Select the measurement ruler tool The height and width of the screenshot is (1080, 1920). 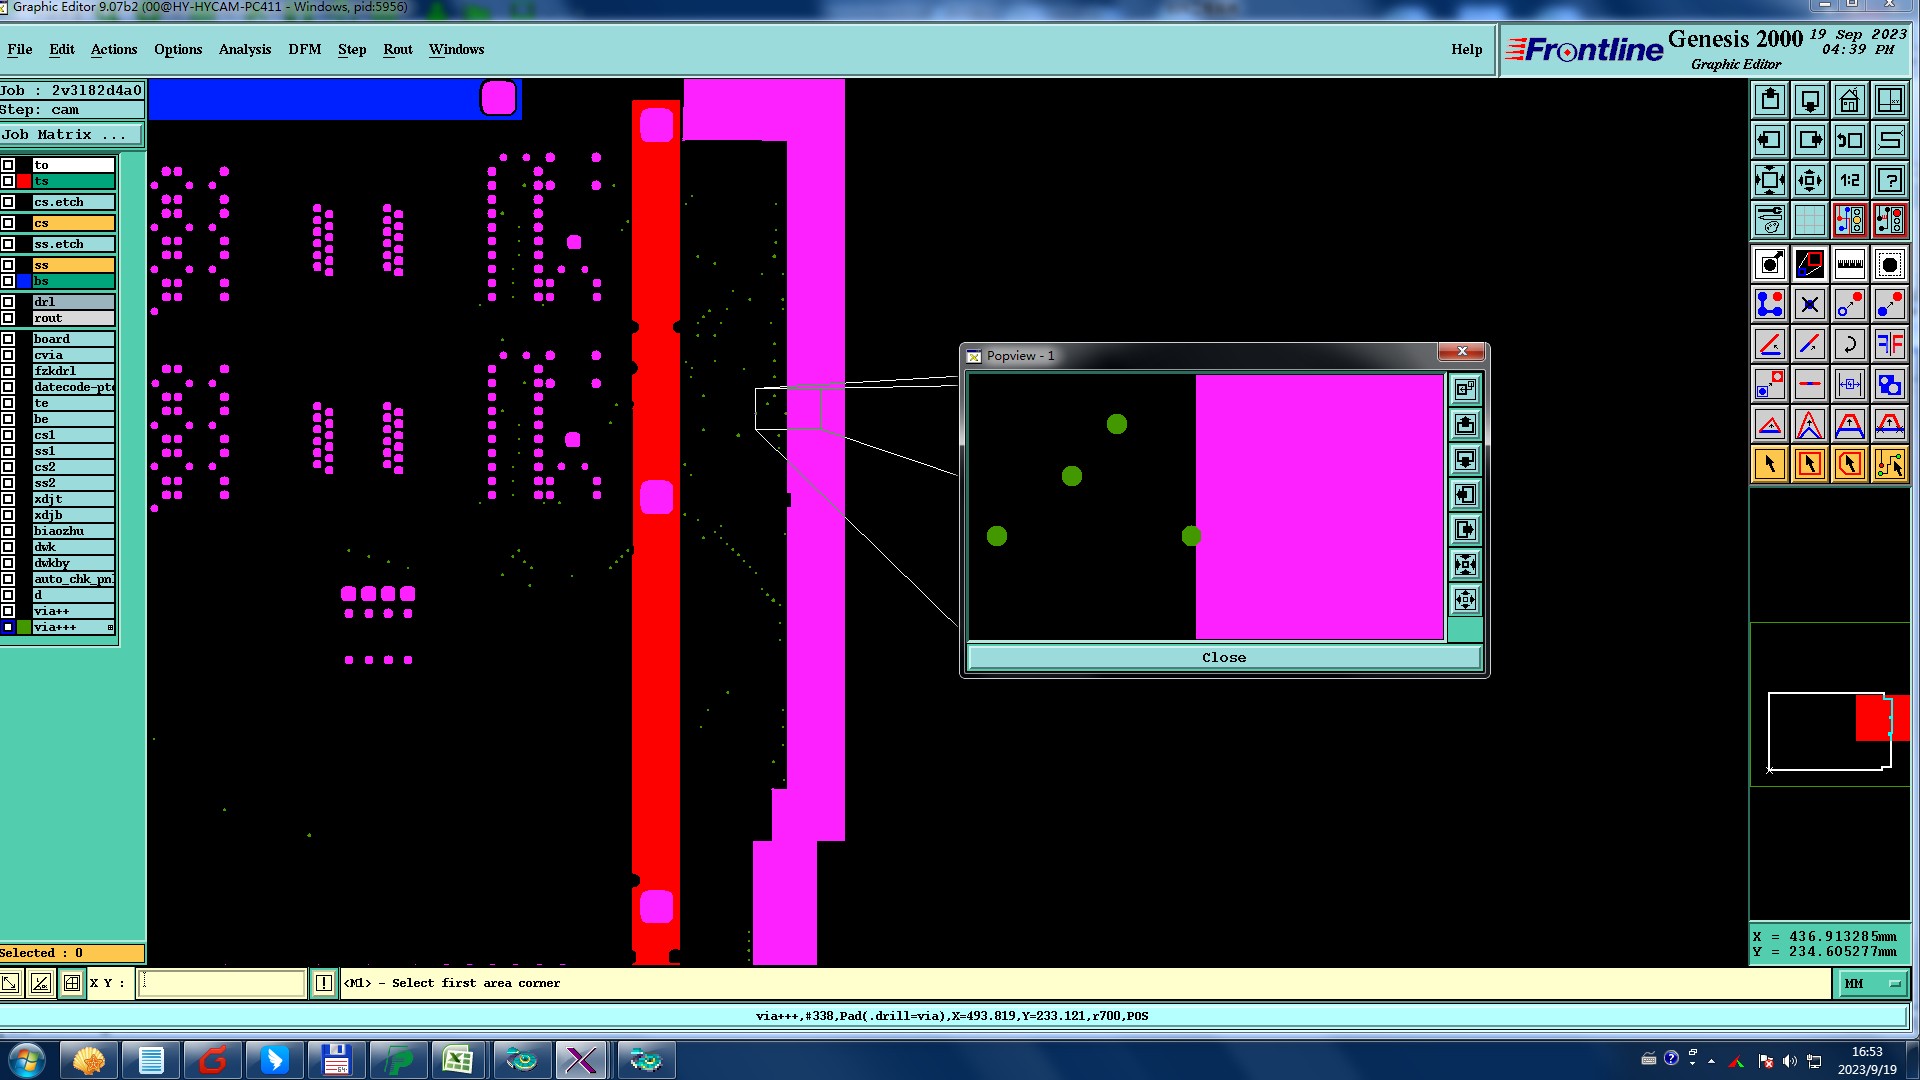1849,264
